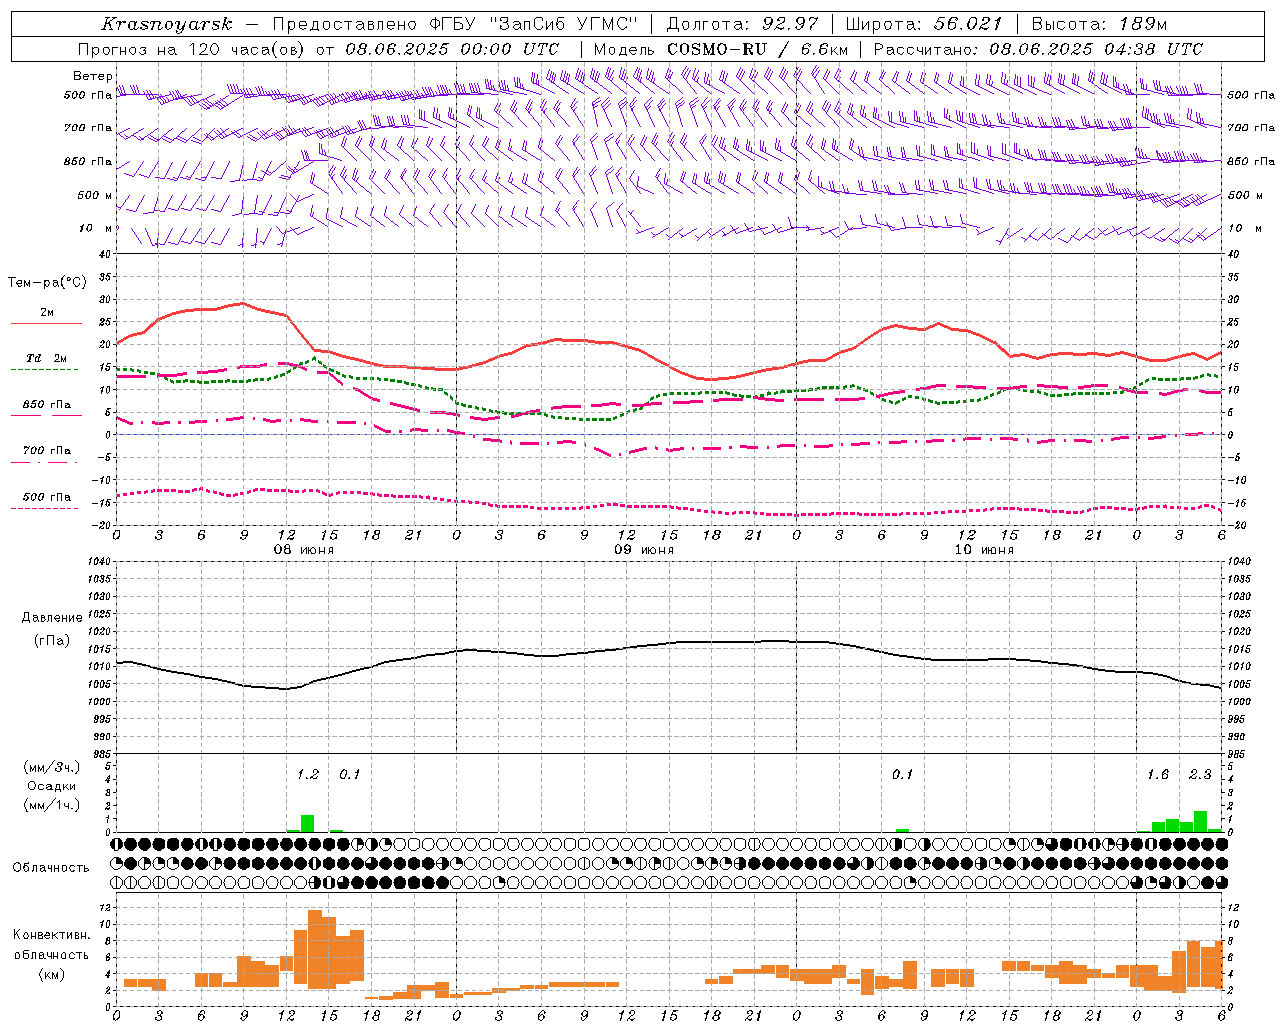
Task: Click the Конвективн. облачность (км) label
Action: 51,954
